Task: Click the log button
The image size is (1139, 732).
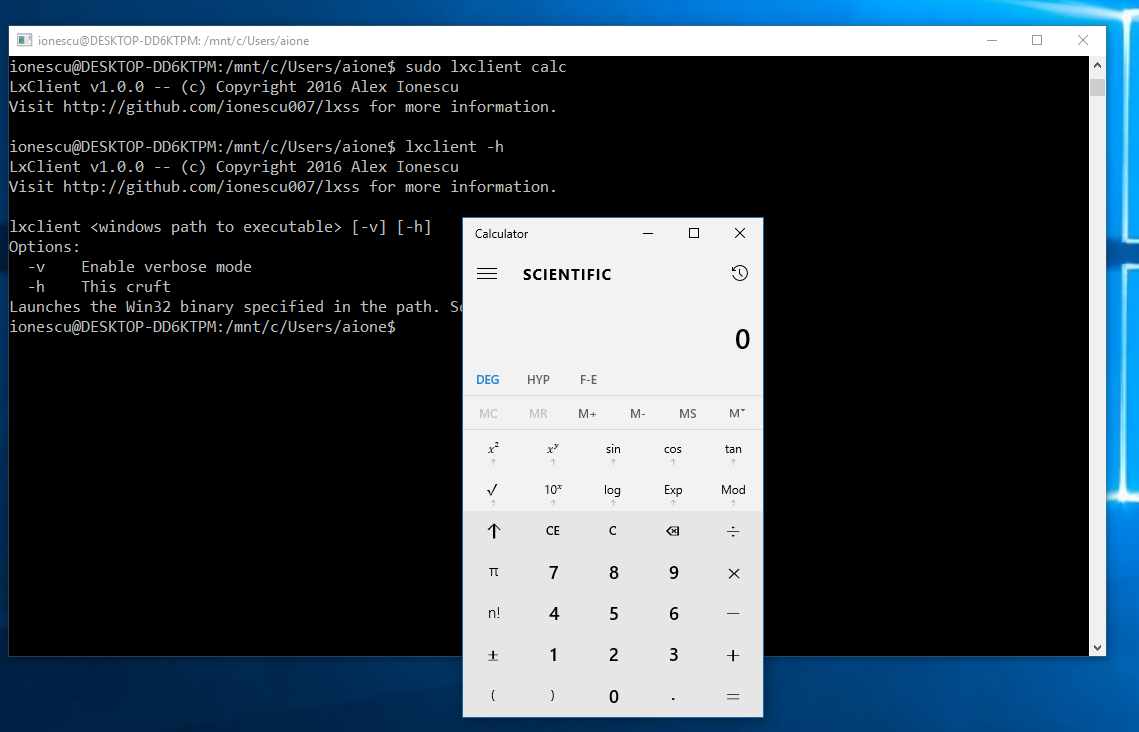Action: [613, 491]
